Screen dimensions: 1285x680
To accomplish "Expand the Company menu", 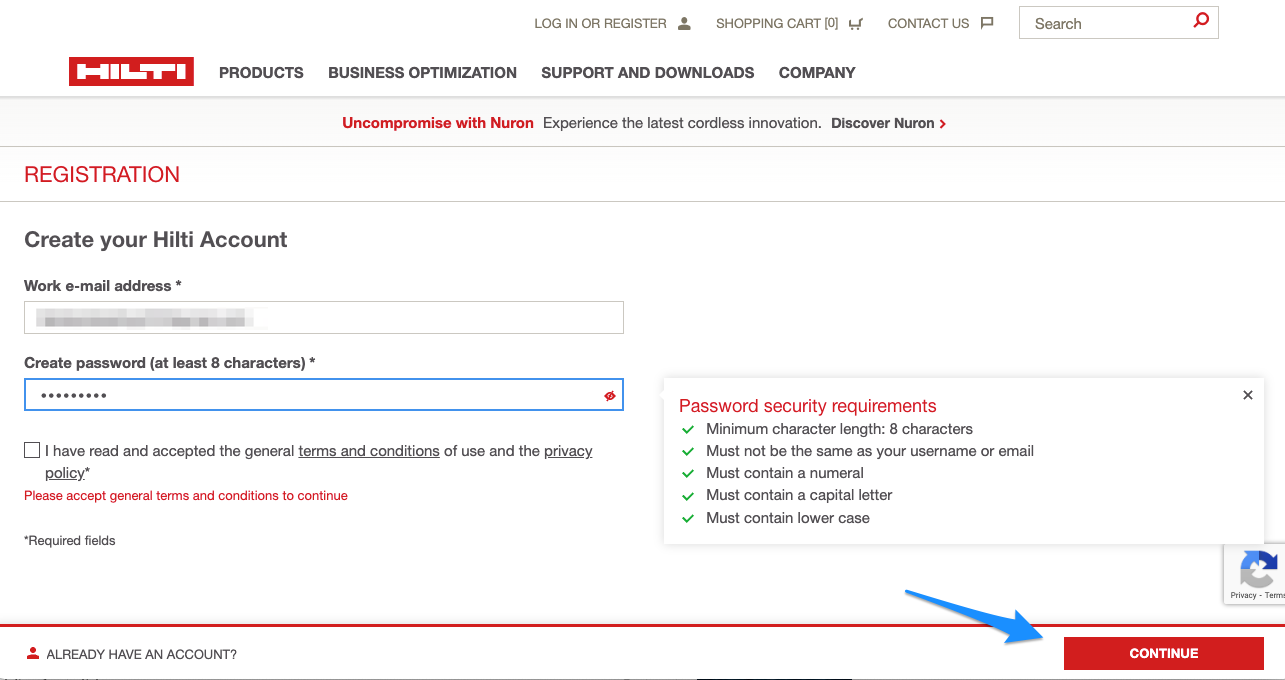I will coord(816,73).
